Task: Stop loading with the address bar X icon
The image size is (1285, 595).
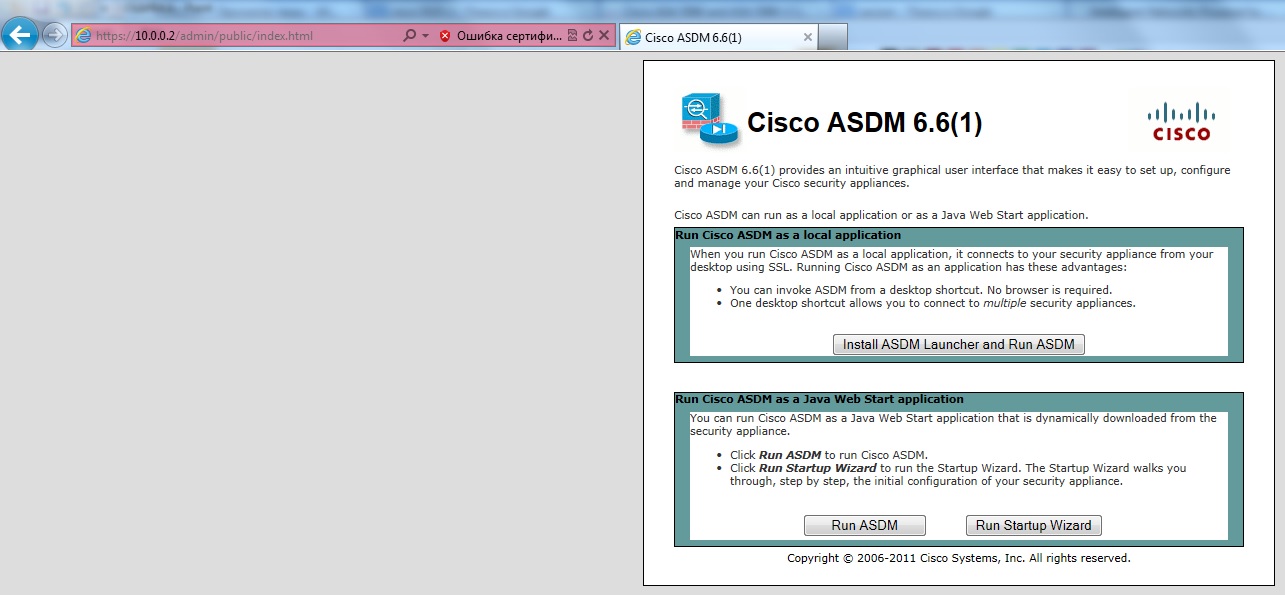Action: point(604,36)
